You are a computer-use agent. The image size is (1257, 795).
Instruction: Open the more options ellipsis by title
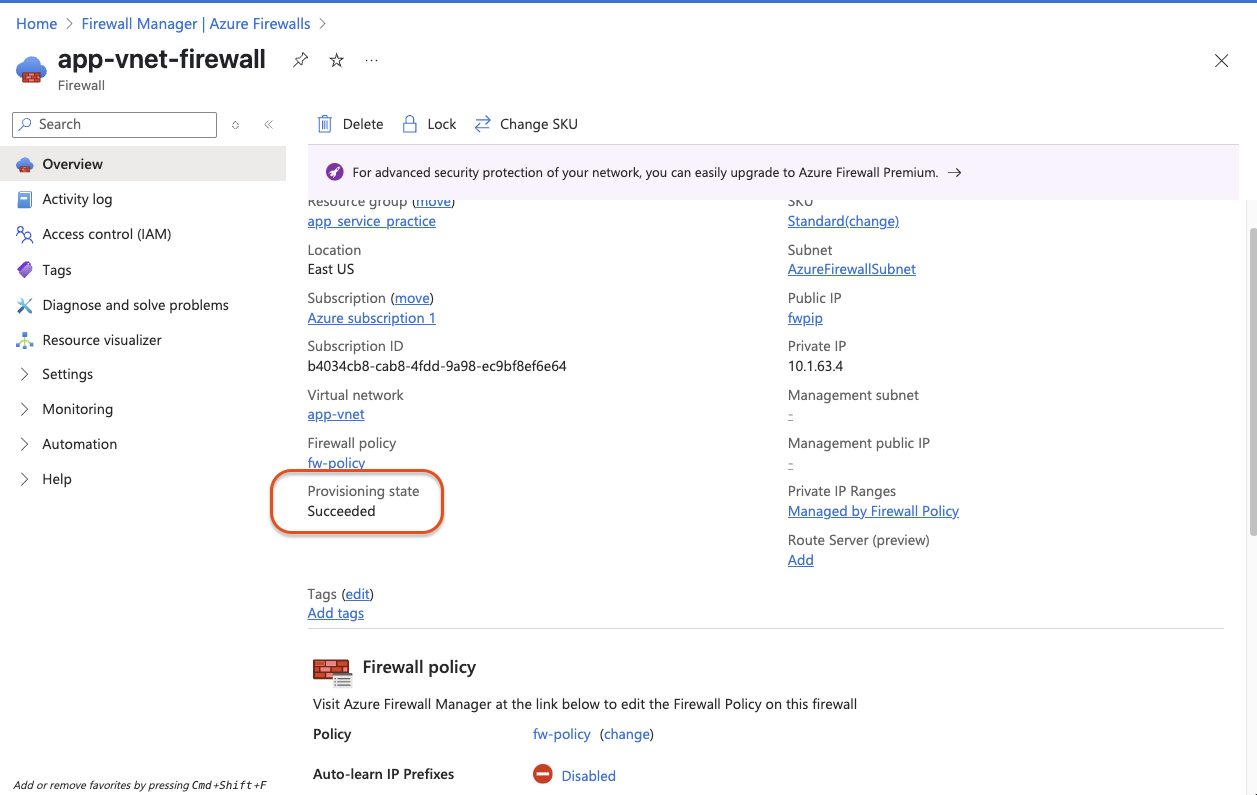(x=372, y=60)
